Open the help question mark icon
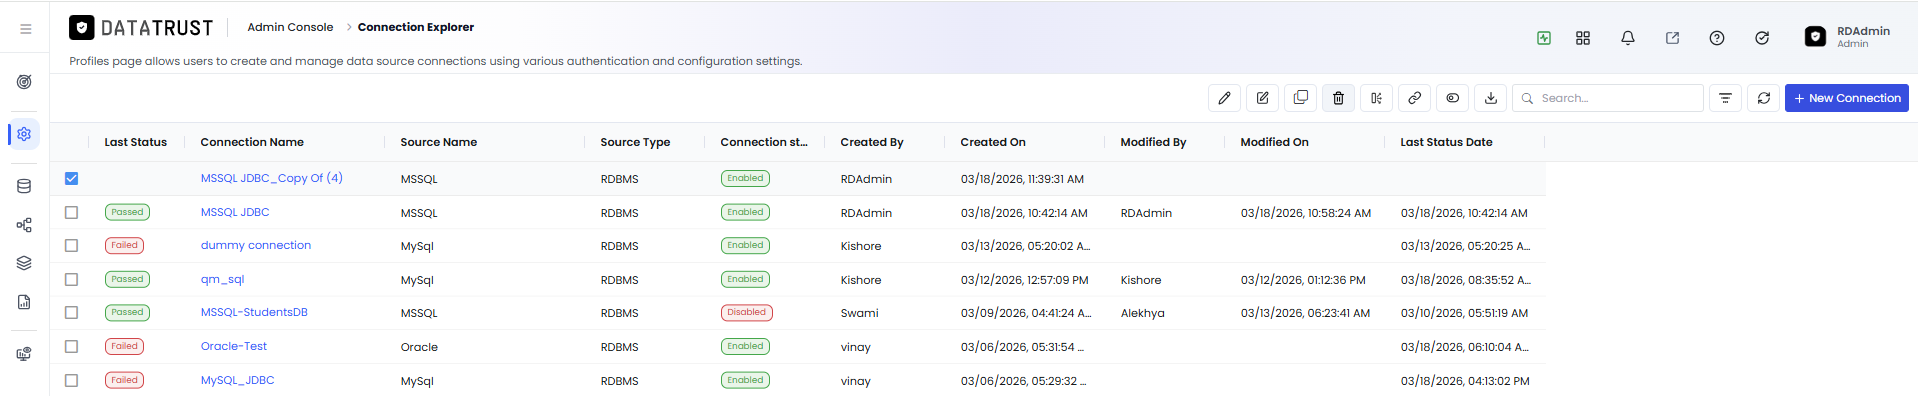Image resolution: width=1918 pixels, height=396 pixels. tap(1717, 38)
